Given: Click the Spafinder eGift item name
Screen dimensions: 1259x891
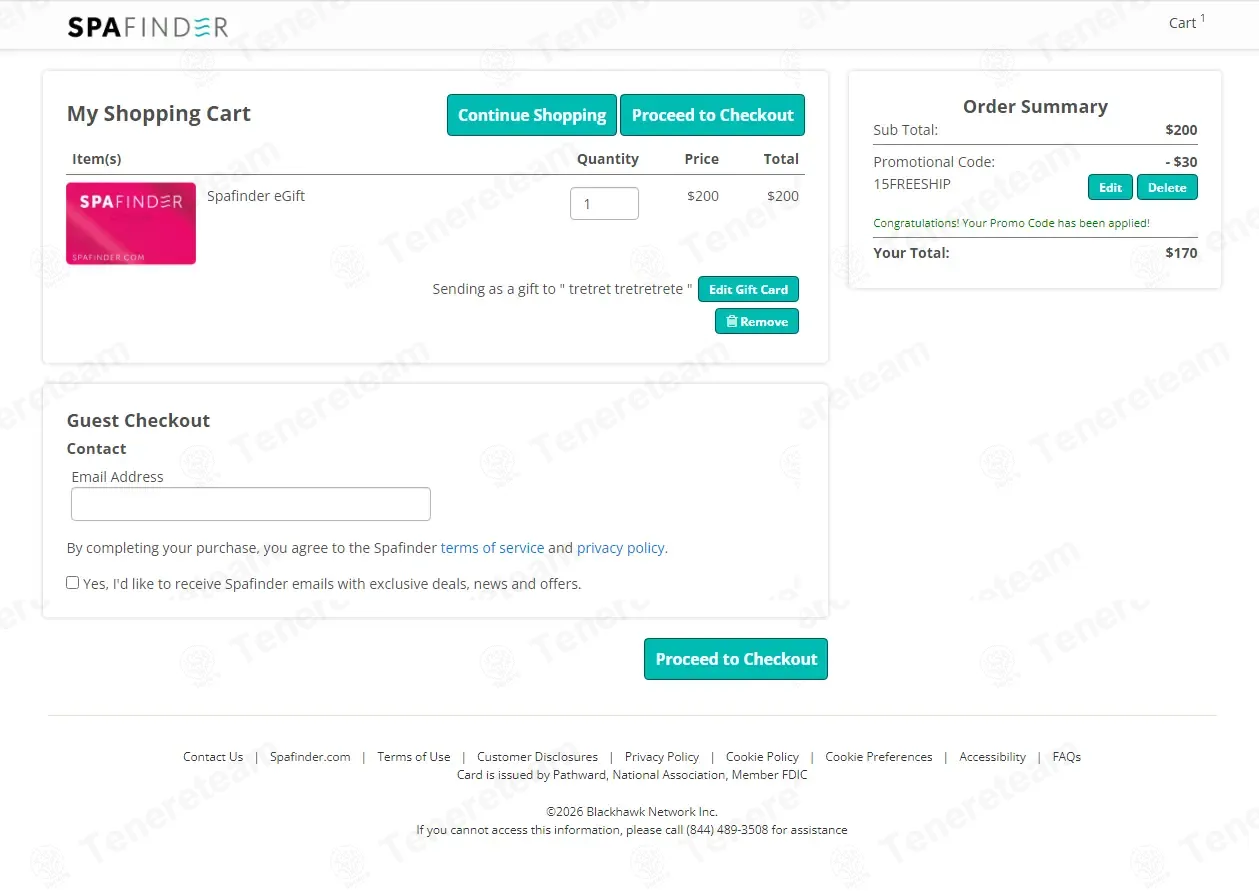Looking at the screenshot, I should click(x=256, y=196).
